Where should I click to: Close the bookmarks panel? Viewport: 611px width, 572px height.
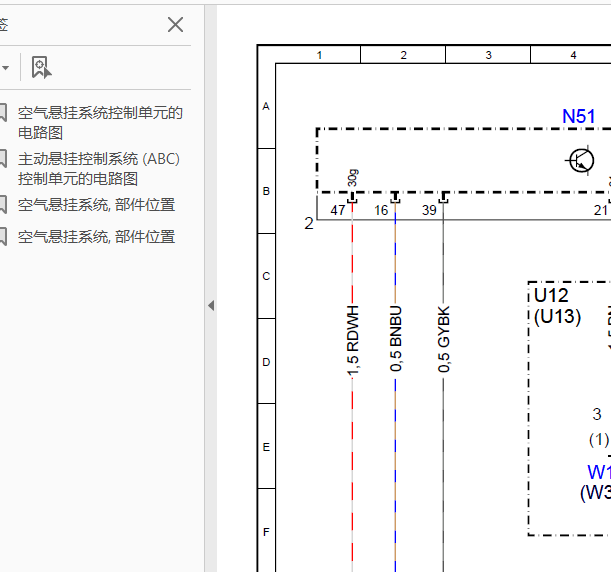tap(175, 25)
